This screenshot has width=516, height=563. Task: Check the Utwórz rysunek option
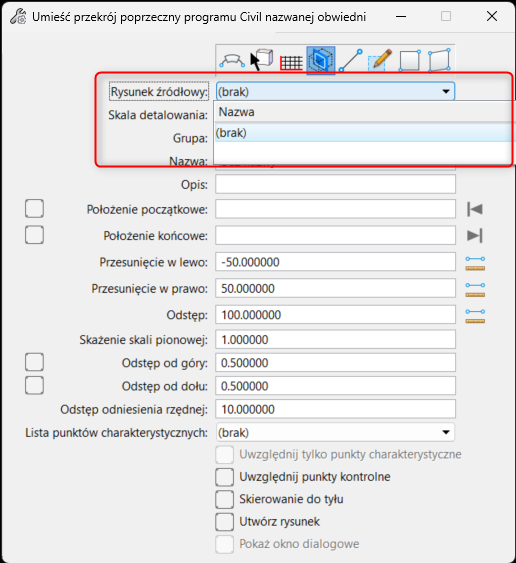[x=224, y=522]
